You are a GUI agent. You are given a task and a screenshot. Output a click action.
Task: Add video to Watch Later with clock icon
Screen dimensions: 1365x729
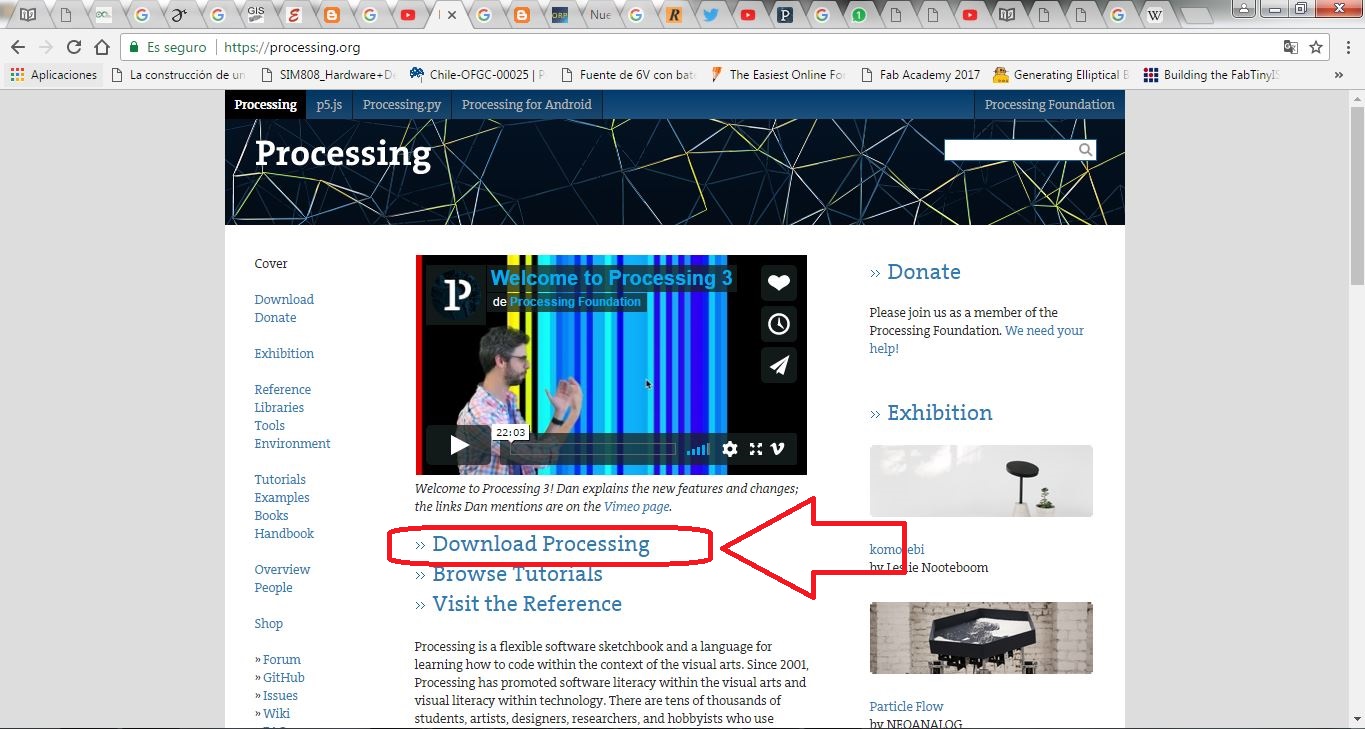point(779,324)
